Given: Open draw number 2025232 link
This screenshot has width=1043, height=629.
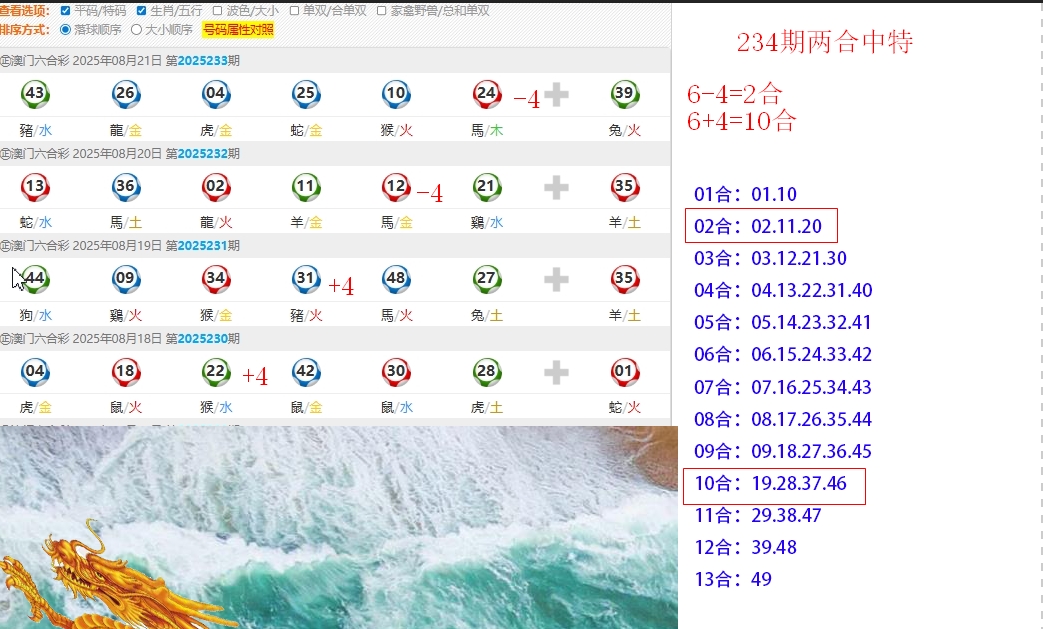Looking at the screenshot, I should pyautogui.click(x=203, y=154).
